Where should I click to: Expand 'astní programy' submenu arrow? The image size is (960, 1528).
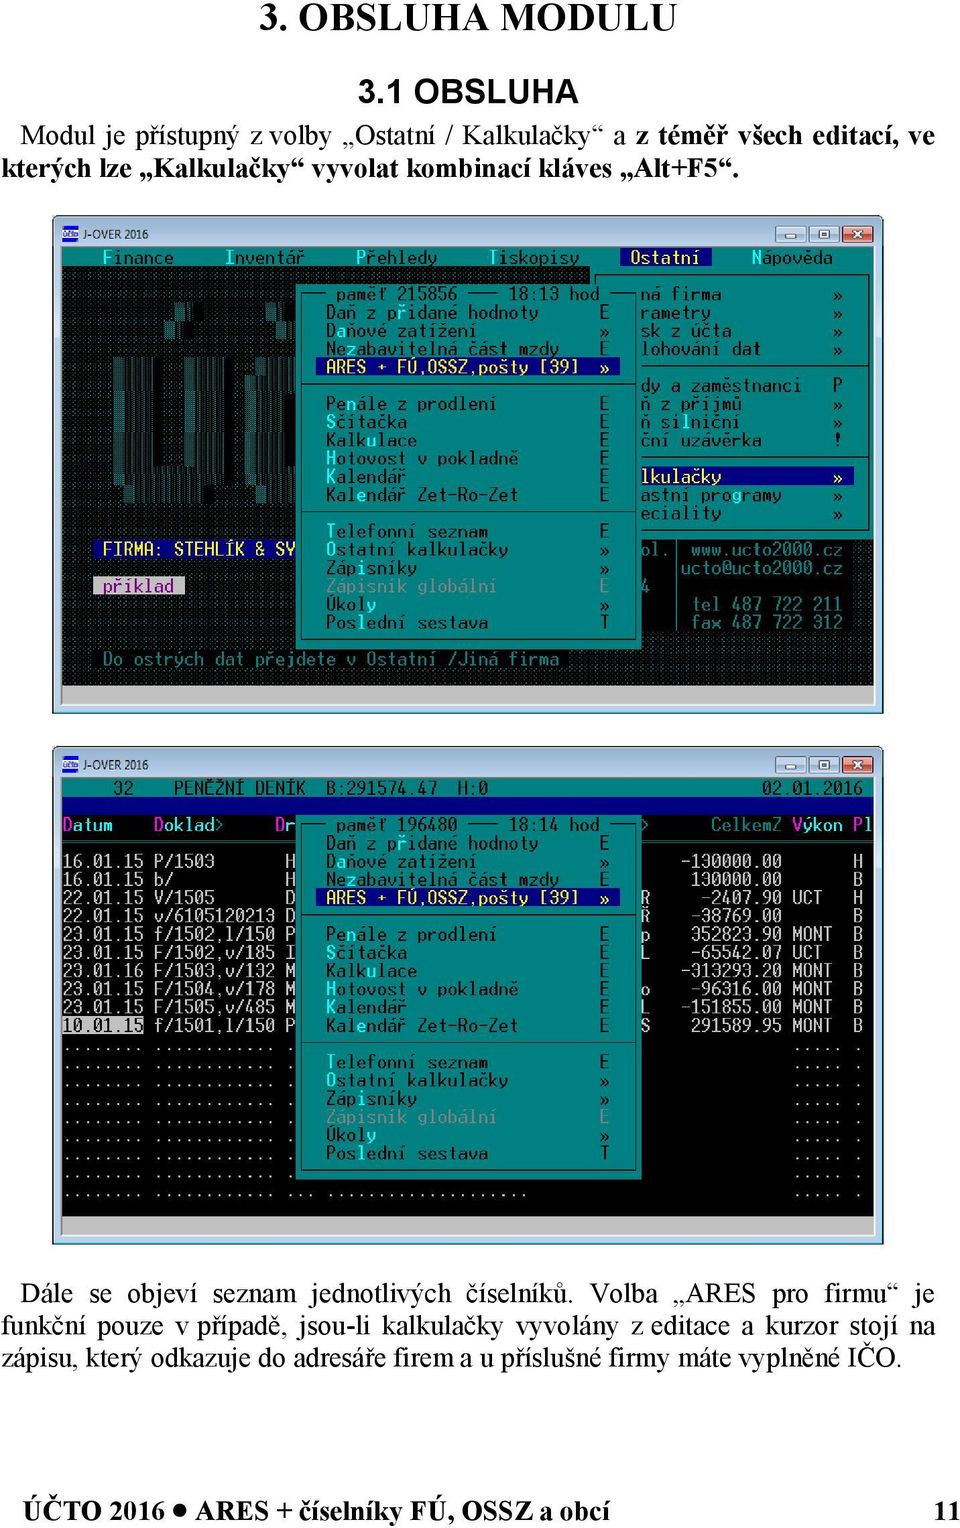838,496
